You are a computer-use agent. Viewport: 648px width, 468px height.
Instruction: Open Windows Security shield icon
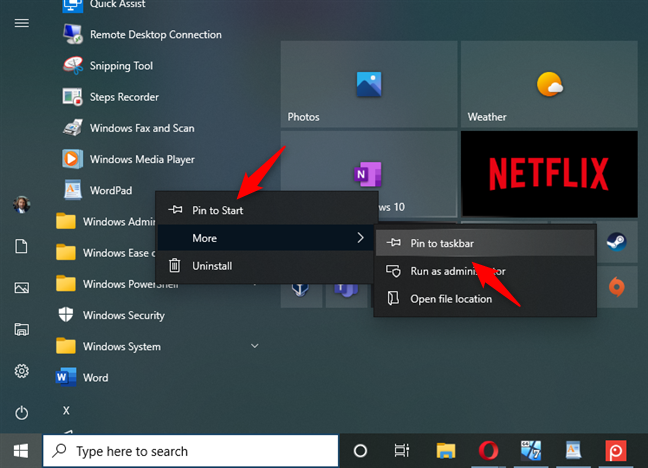click(x=66, y=315)
